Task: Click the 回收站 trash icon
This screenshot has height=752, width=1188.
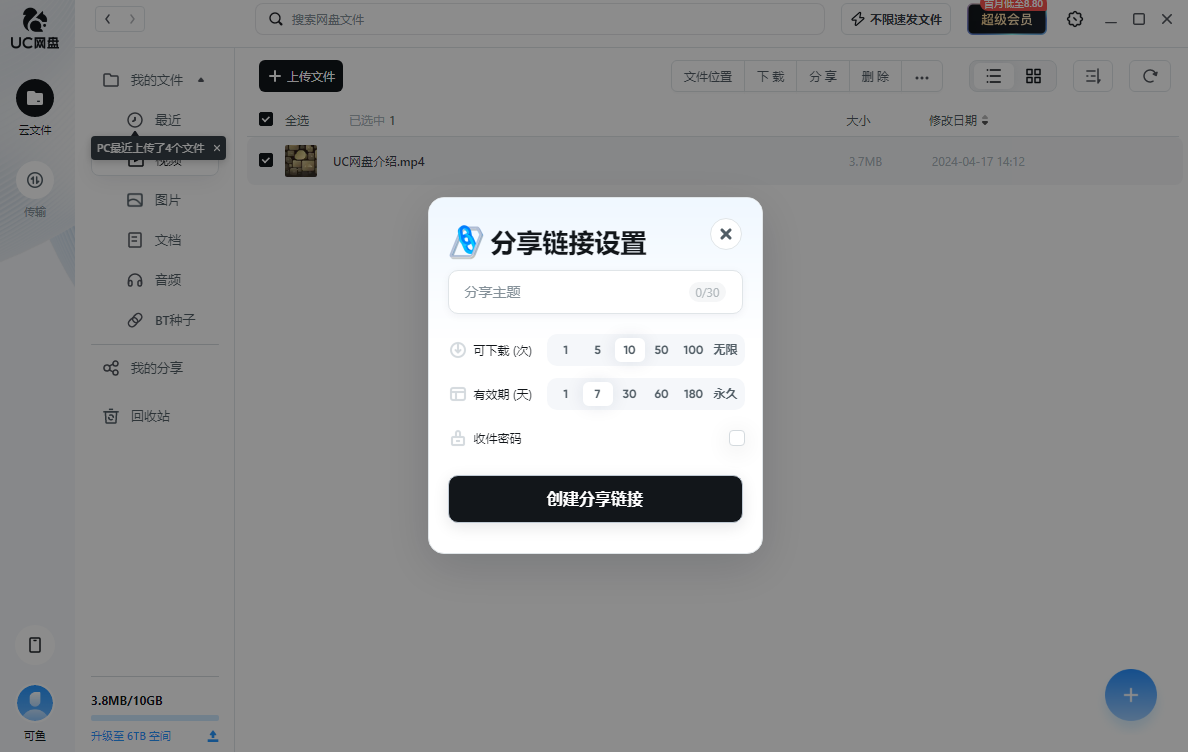Action: (x=111, y=416)
